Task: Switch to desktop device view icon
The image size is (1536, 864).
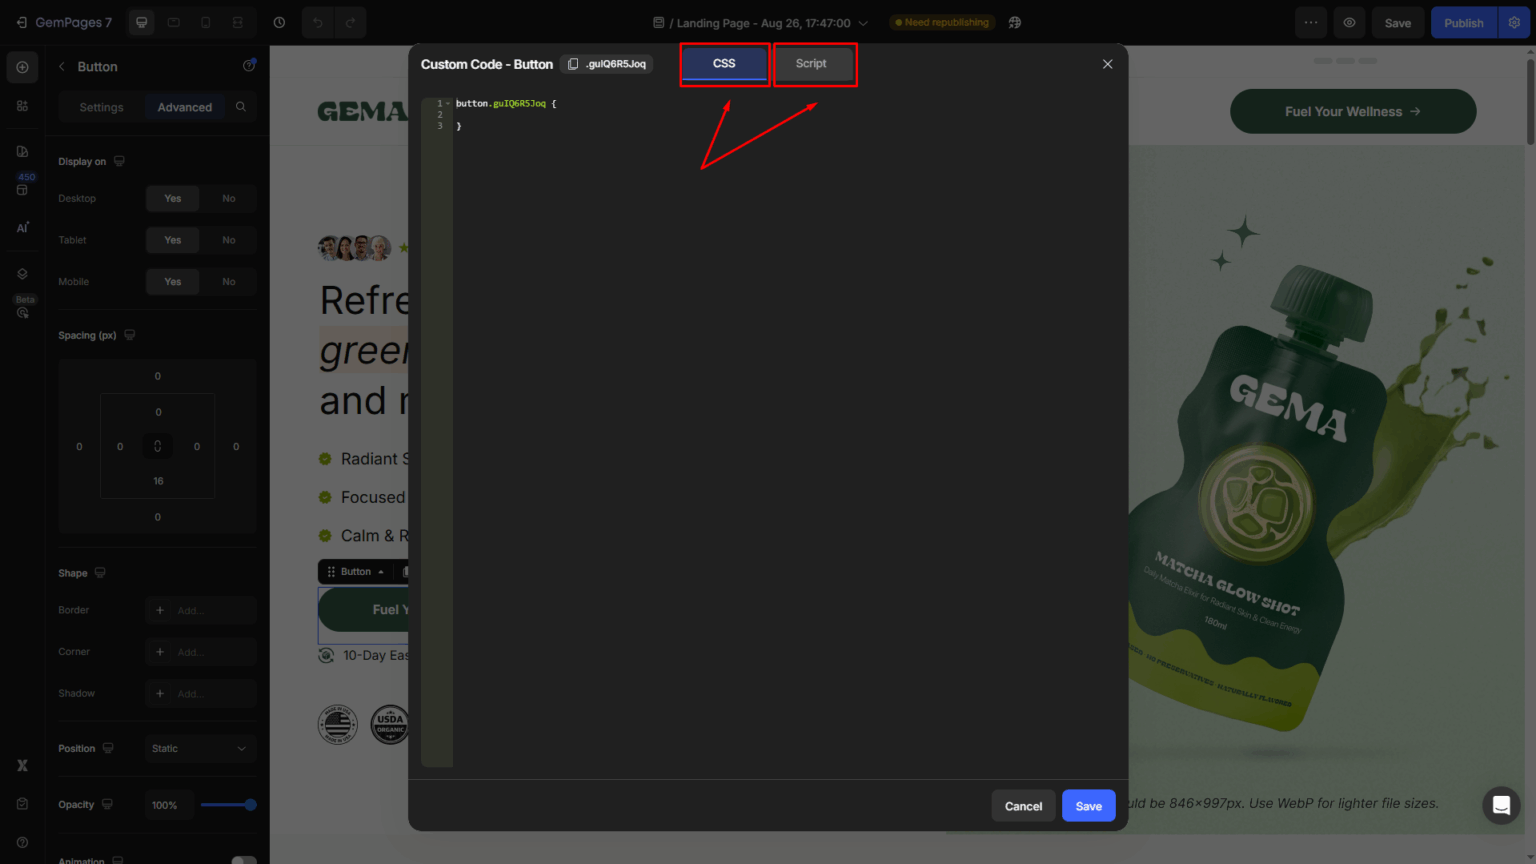Action: point(142,22)
